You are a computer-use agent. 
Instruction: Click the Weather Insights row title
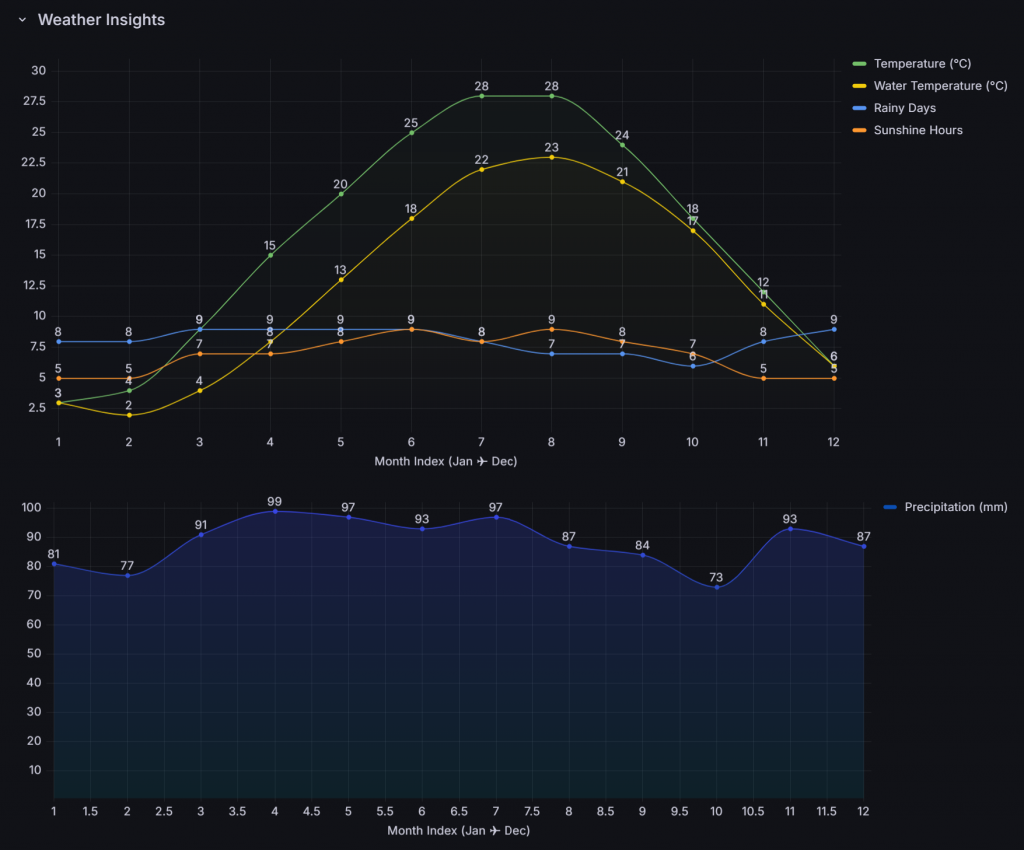101,20
